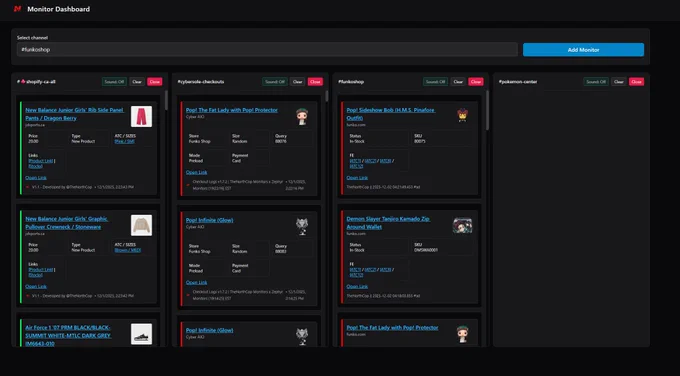Open Pop! Sideshow Bob title link

[390, 114]
